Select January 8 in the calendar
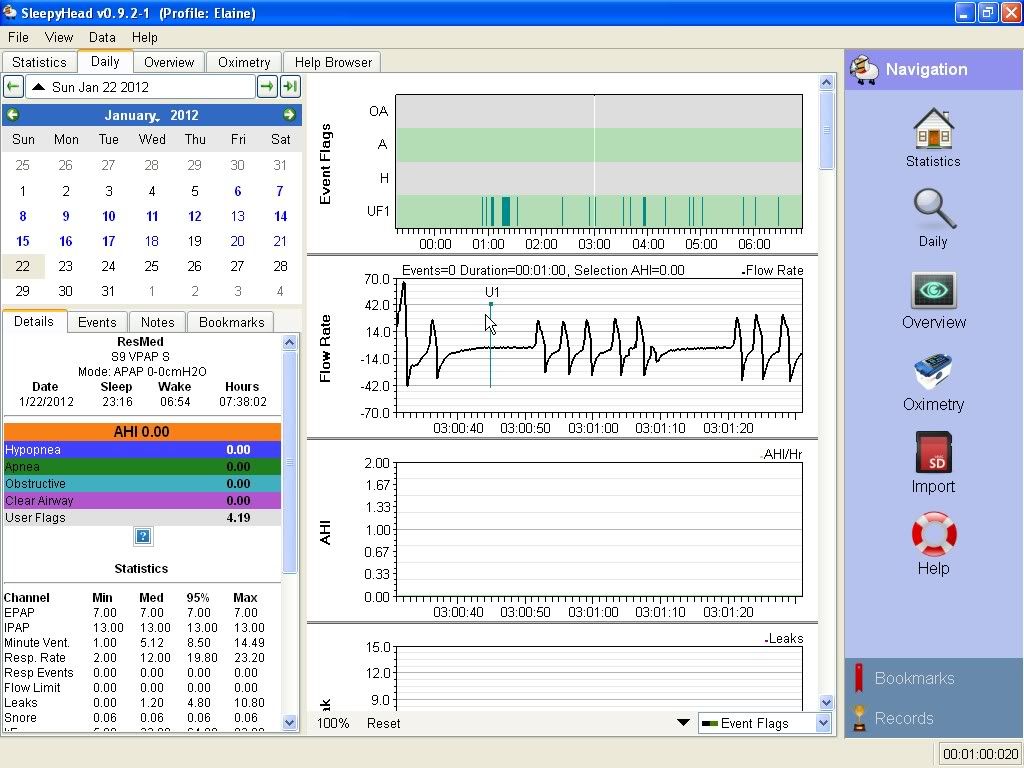 22,216
